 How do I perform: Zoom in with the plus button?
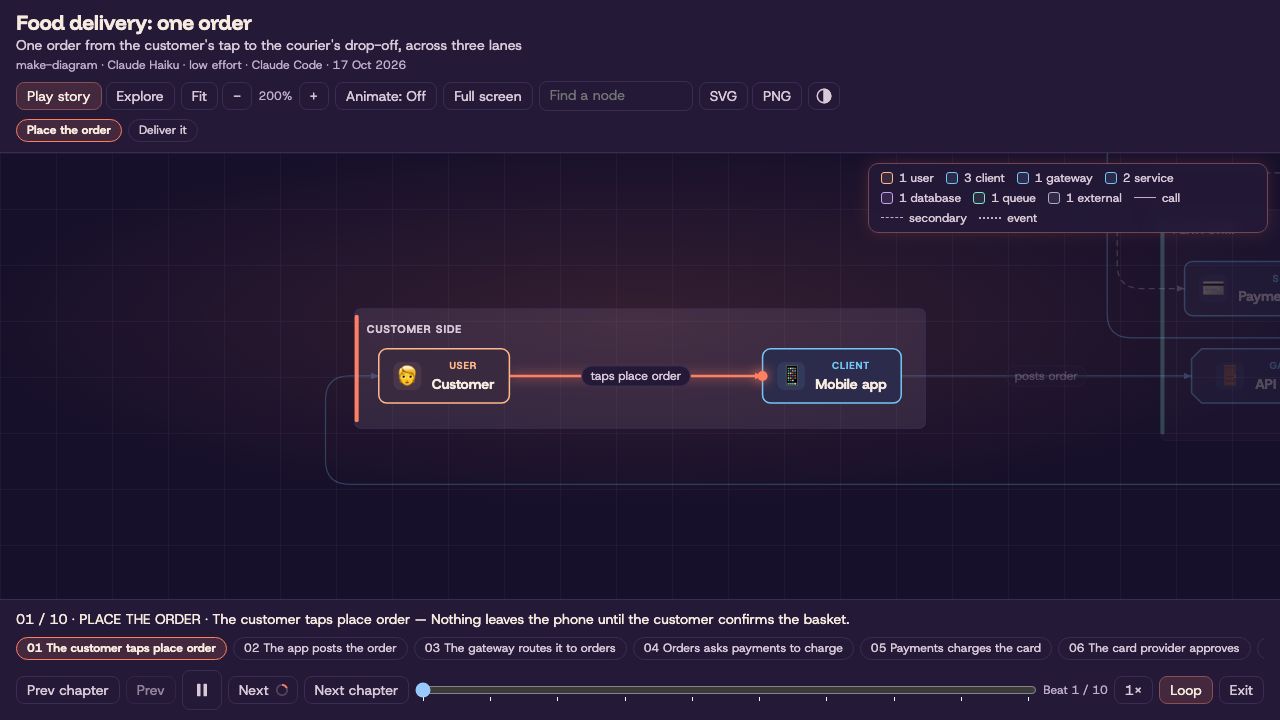pyautogui.click(x=313, y=96)
